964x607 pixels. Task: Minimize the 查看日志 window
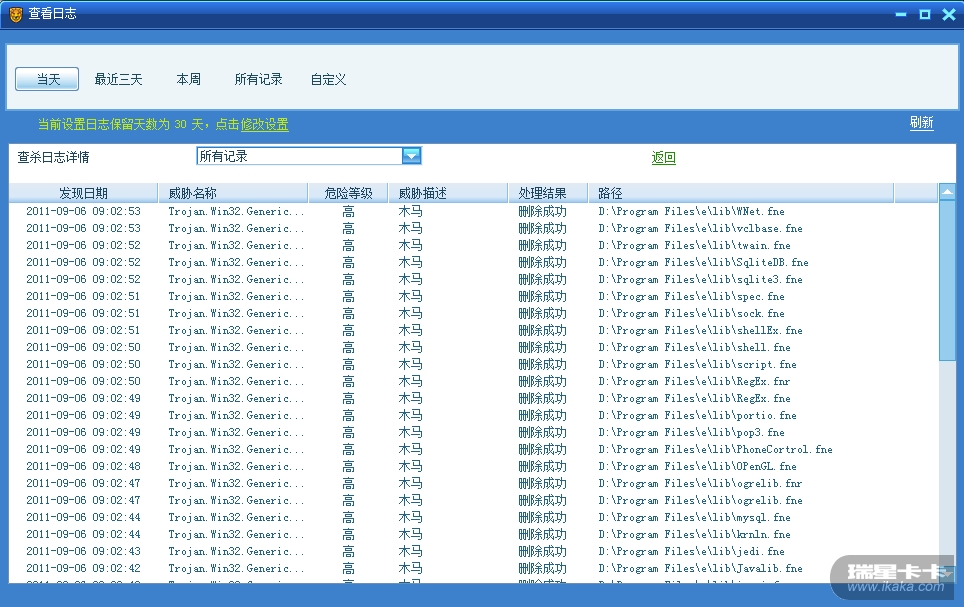(901, 14)
